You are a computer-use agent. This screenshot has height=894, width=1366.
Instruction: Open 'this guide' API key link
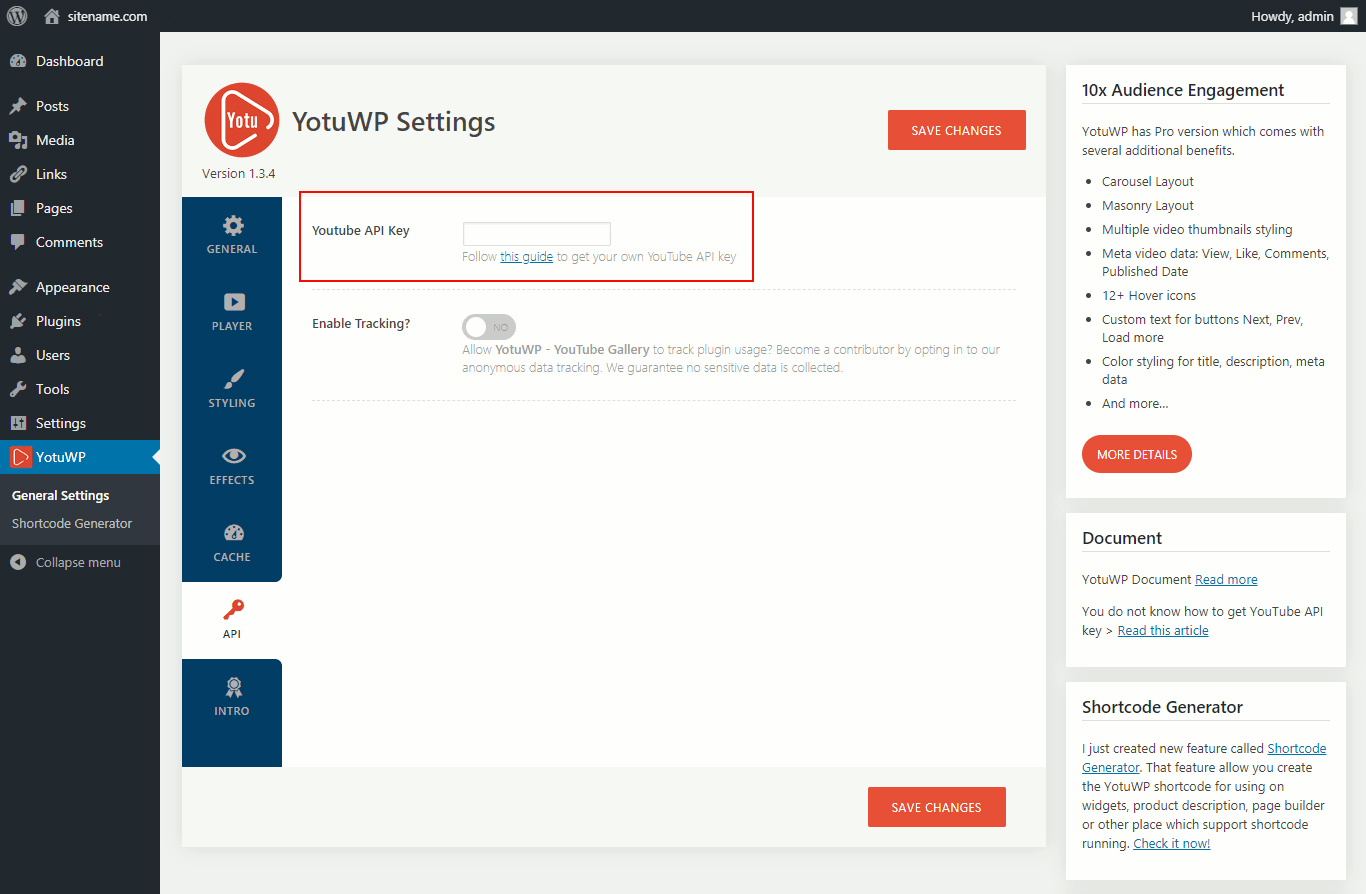click(x=527, y=257)
